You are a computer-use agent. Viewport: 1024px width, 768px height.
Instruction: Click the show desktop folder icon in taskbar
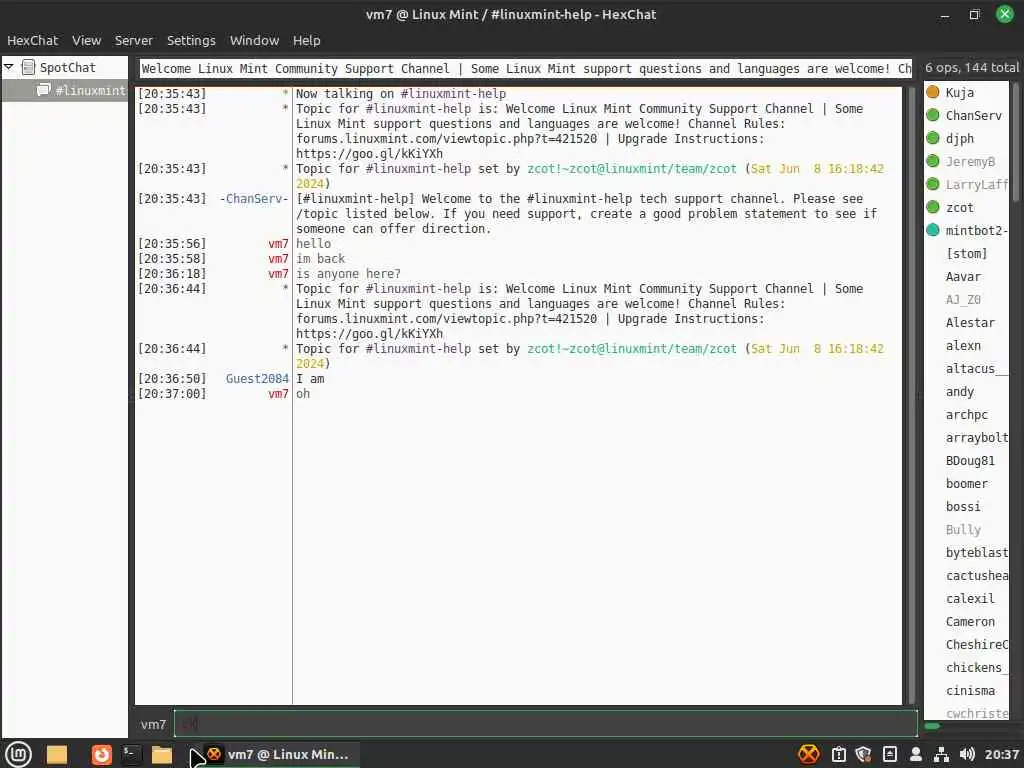point(57,754)
